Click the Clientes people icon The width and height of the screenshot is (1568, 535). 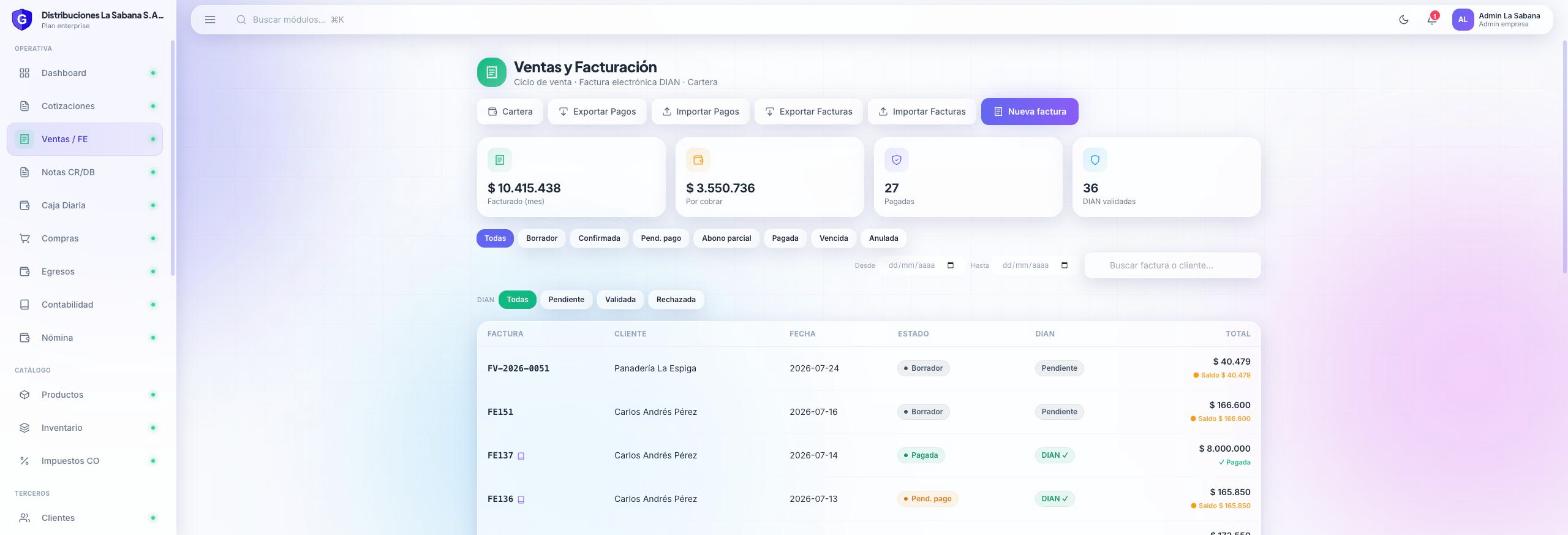point(25,518)
